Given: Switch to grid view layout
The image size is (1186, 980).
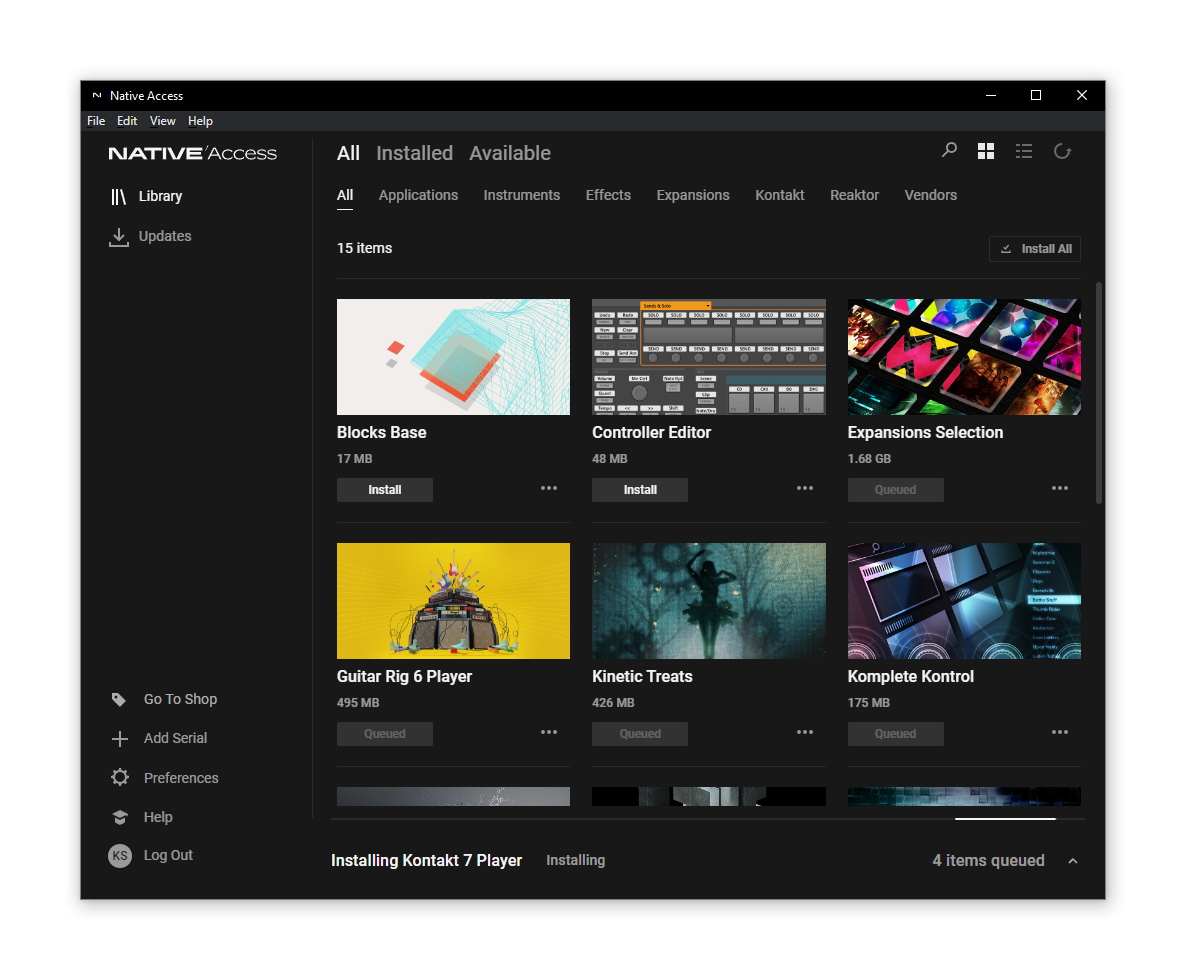Looking at the screenshot, I should pos(986,151).
